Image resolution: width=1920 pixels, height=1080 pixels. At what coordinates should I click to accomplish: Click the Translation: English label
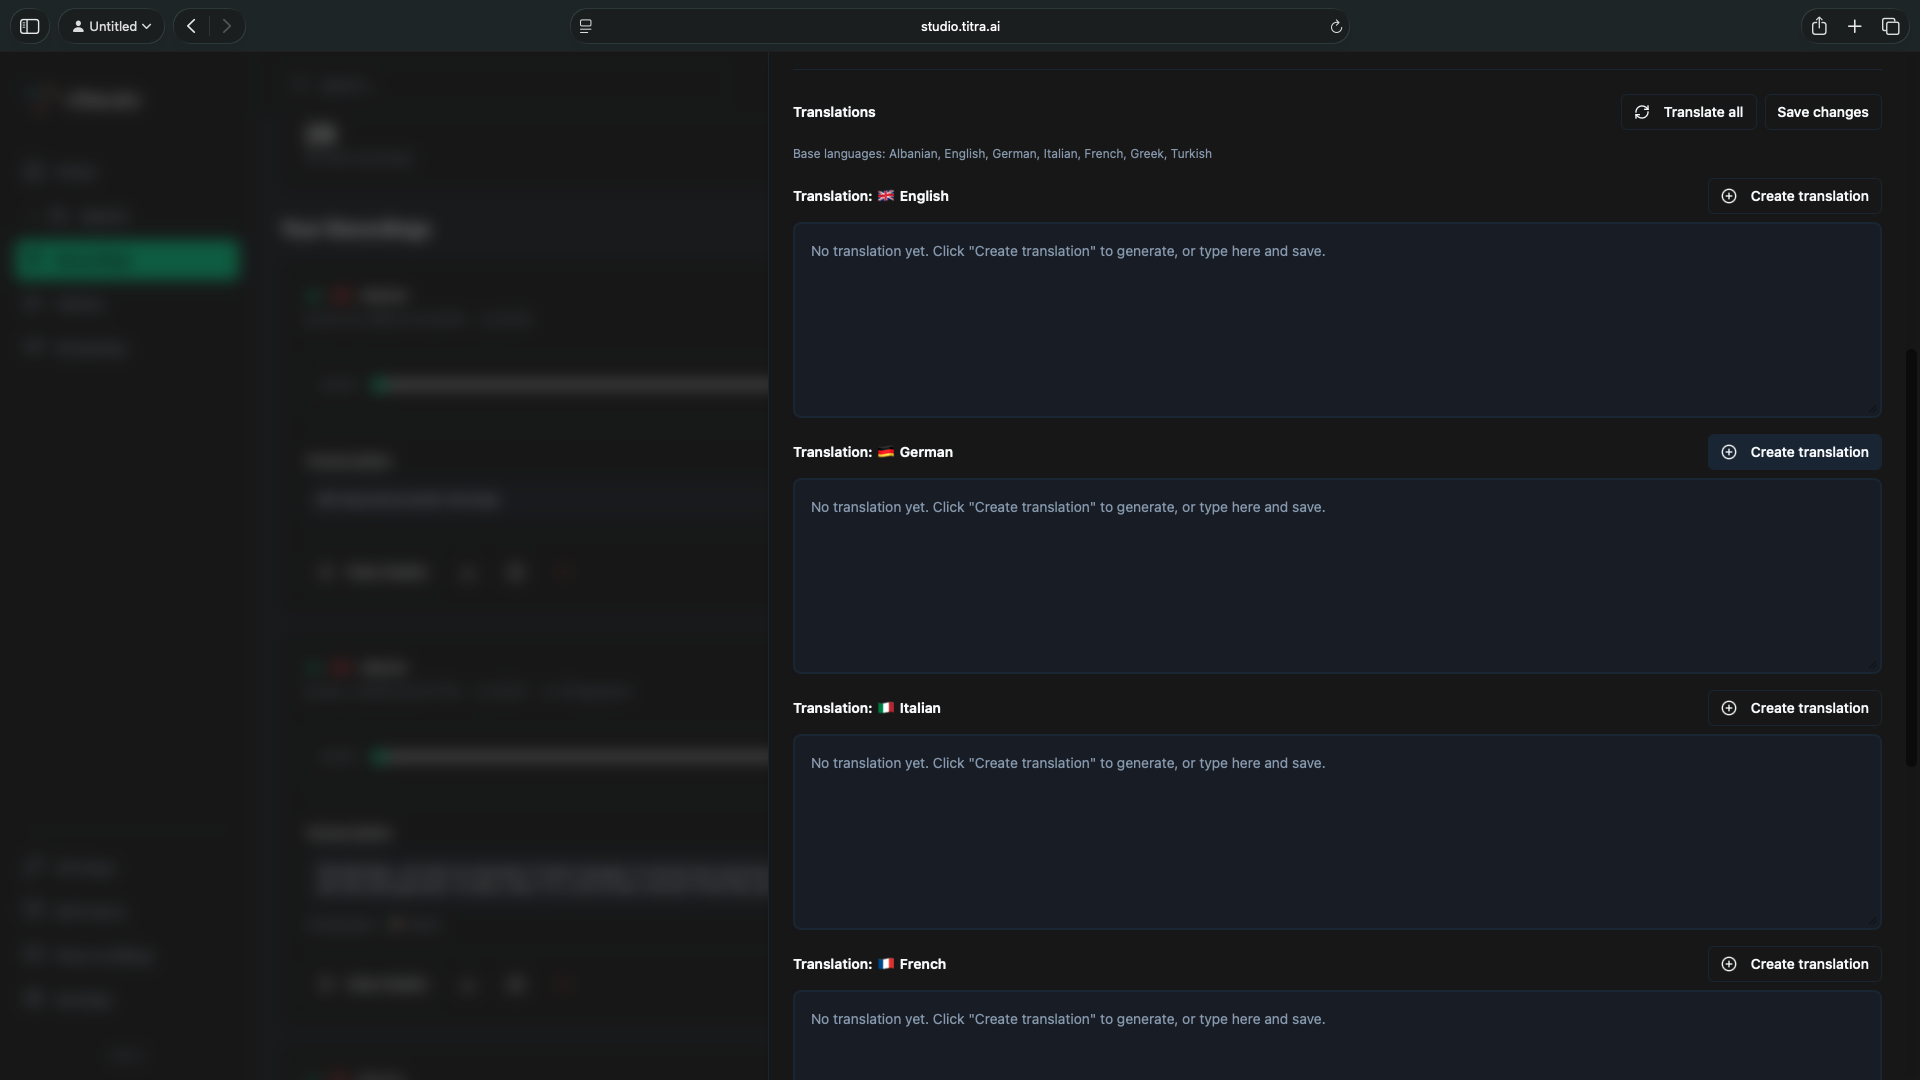(871, 196)
